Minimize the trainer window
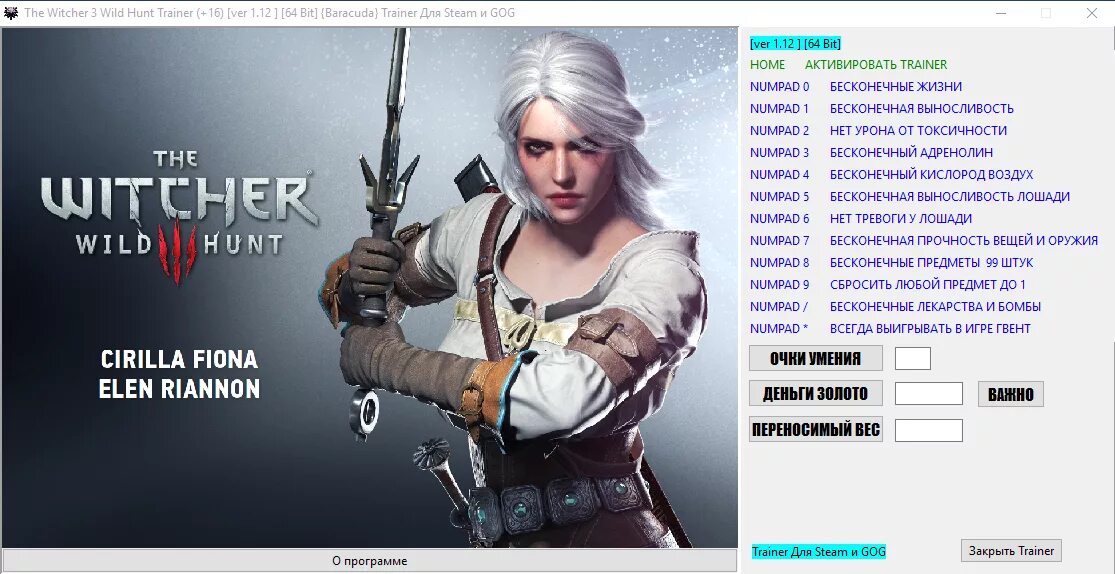The image size is (1115, 574). [x=1001, y=13]
